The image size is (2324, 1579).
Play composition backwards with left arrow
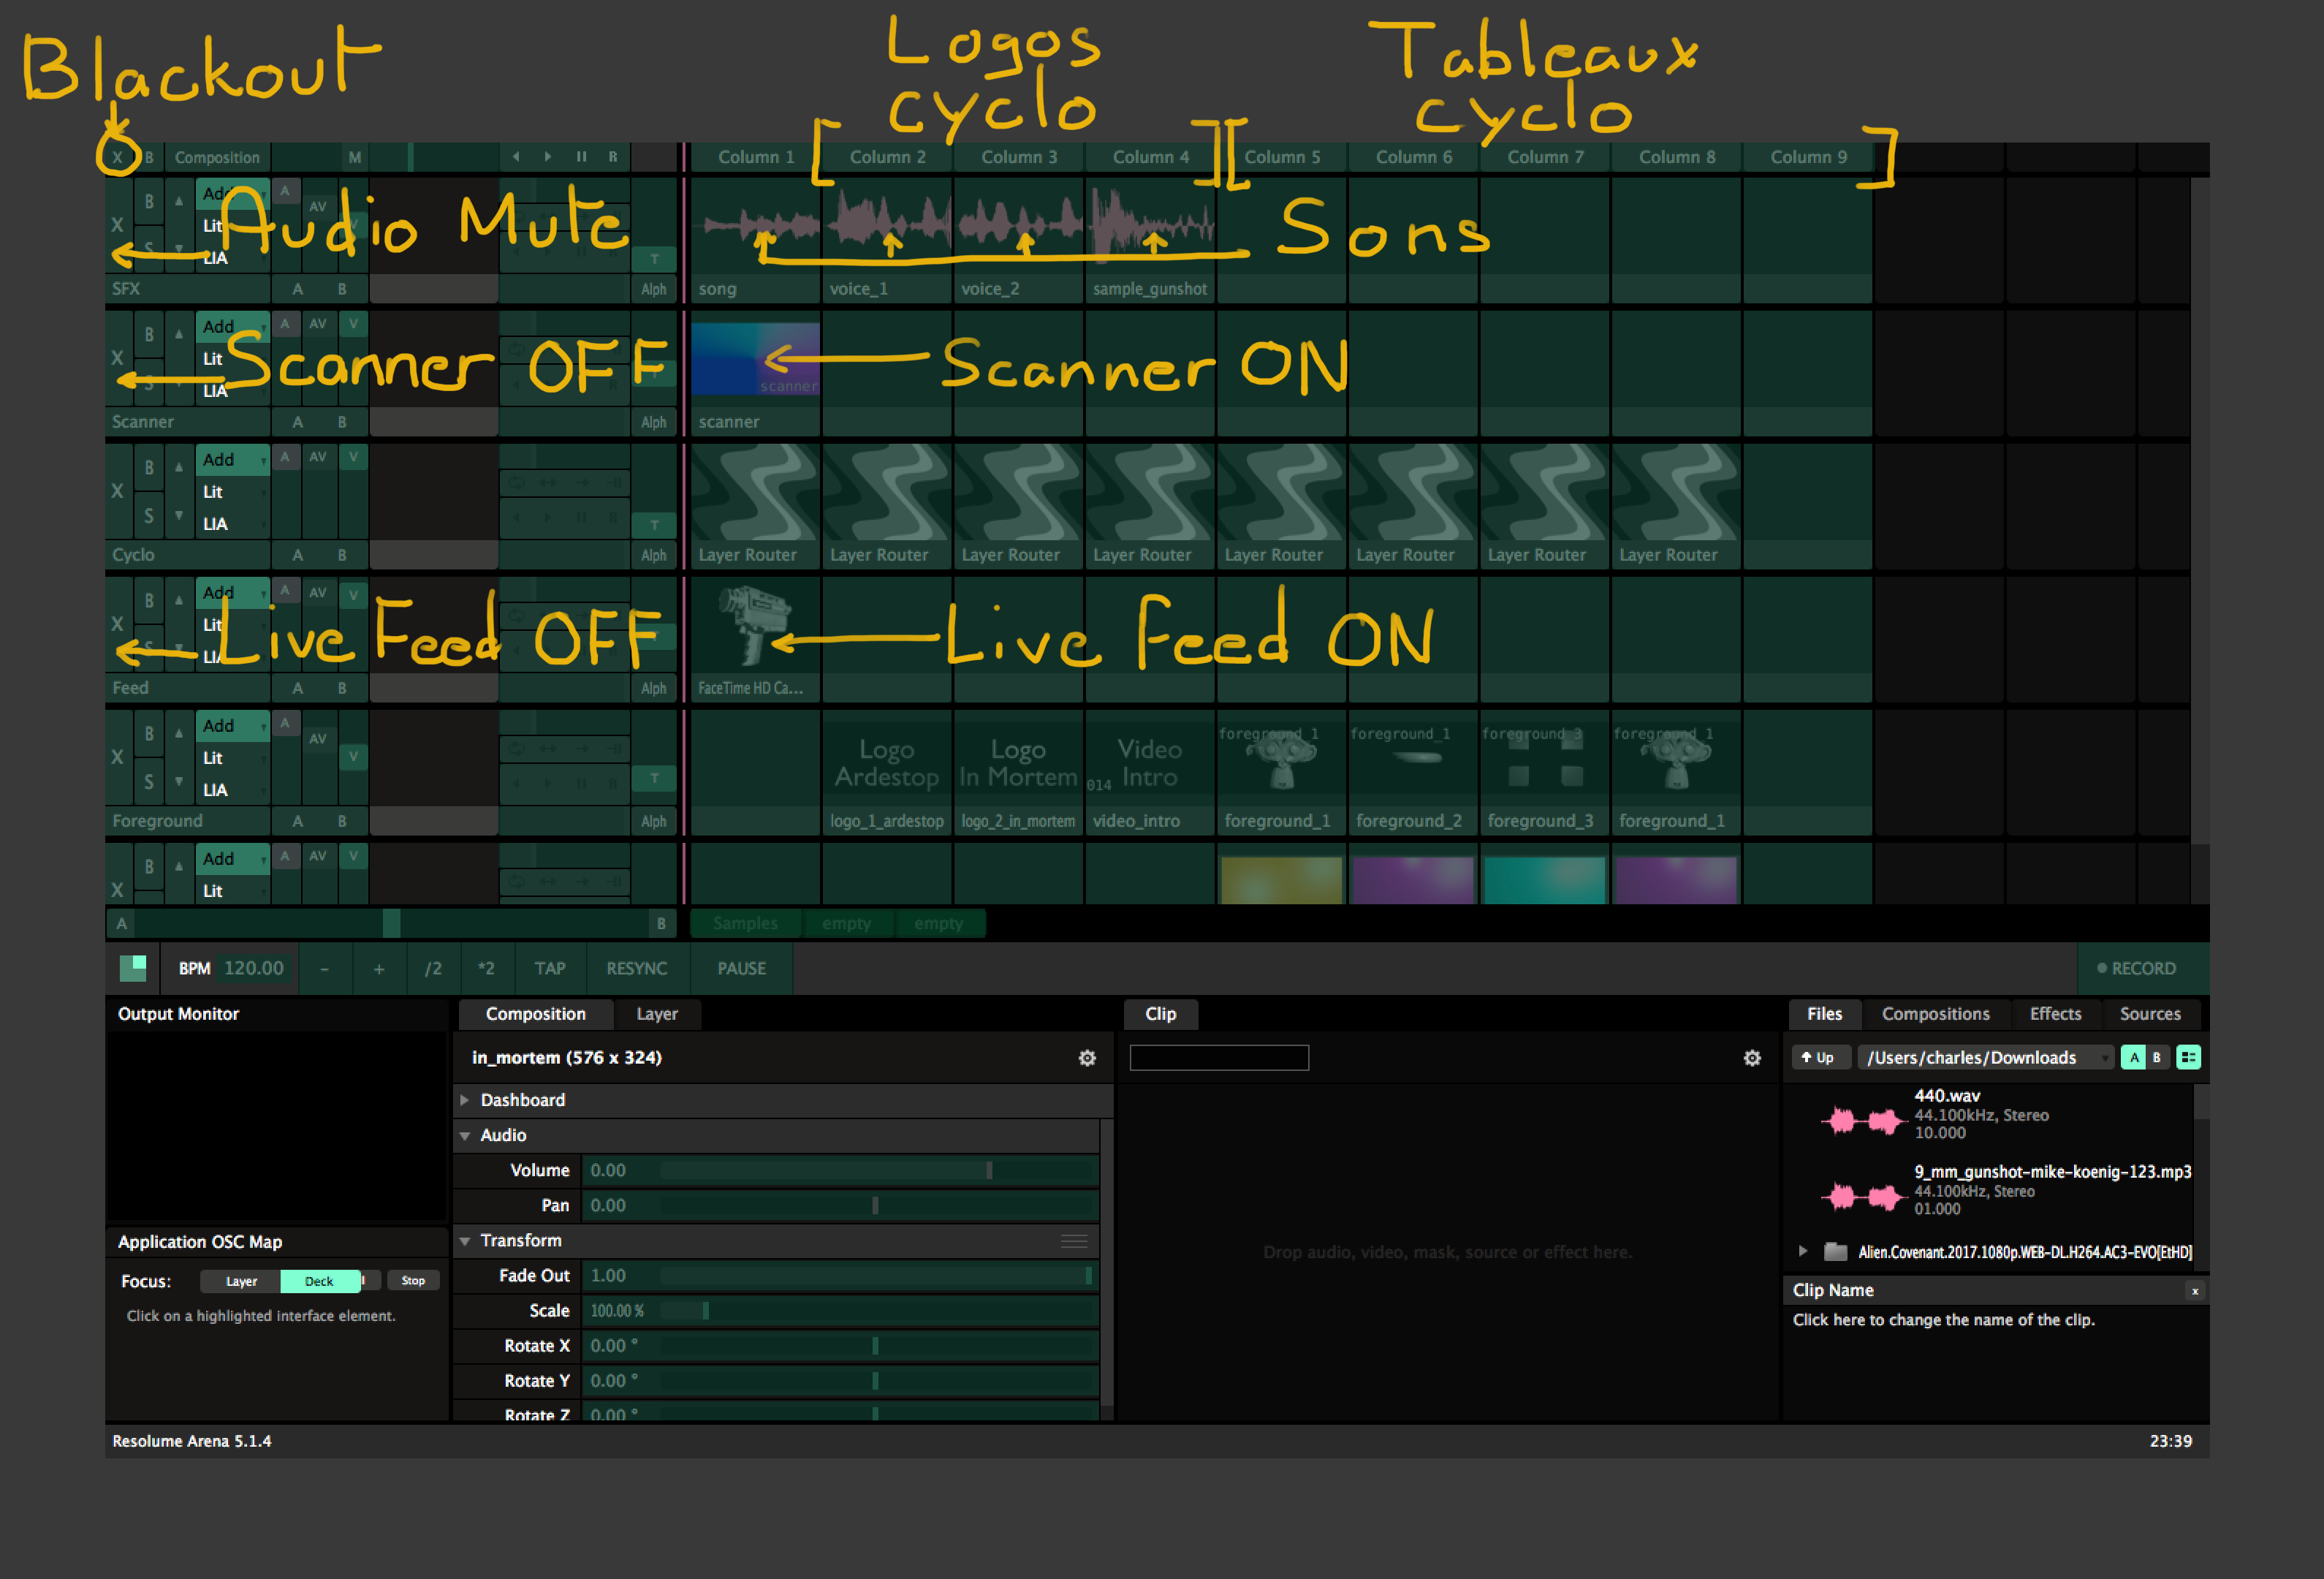(x=516, y=157)
